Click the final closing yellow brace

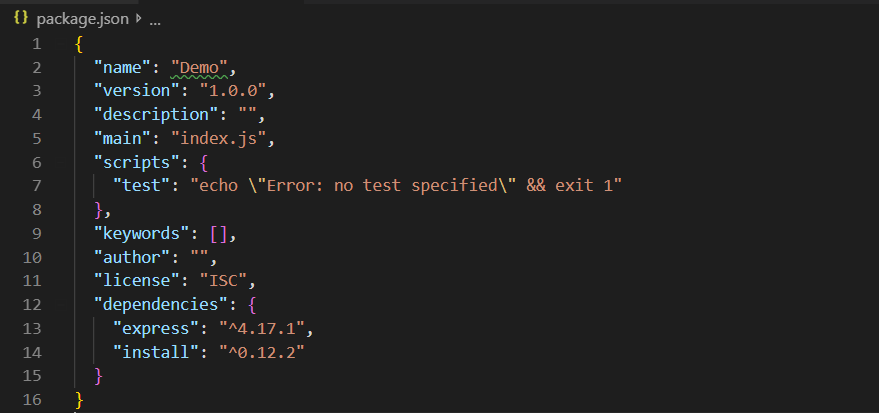[x=79, y=398]
